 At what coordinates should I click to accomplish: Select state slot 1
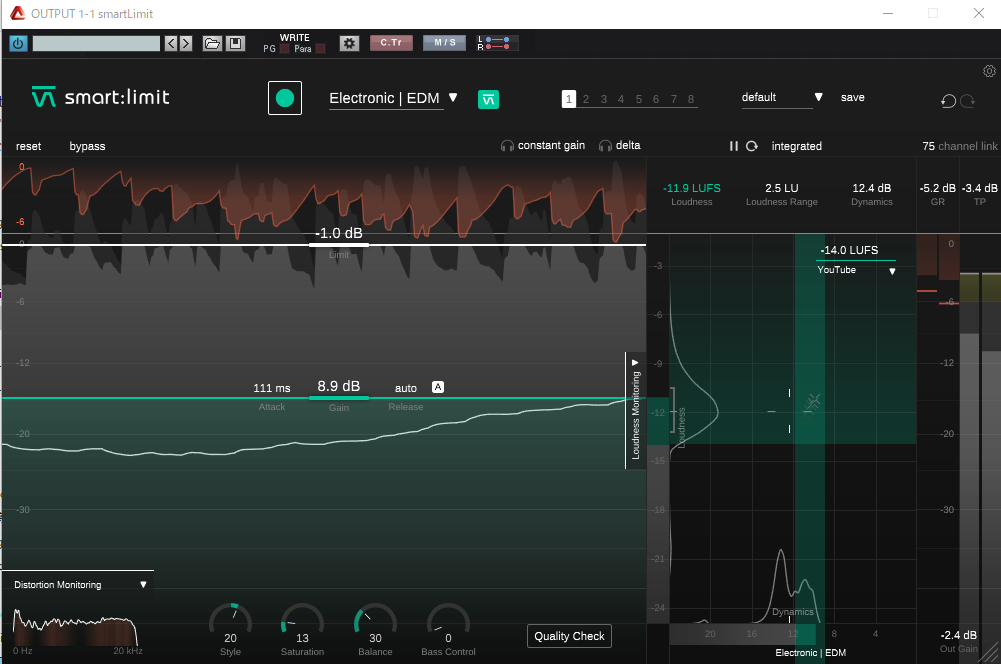tap(569, 99)
